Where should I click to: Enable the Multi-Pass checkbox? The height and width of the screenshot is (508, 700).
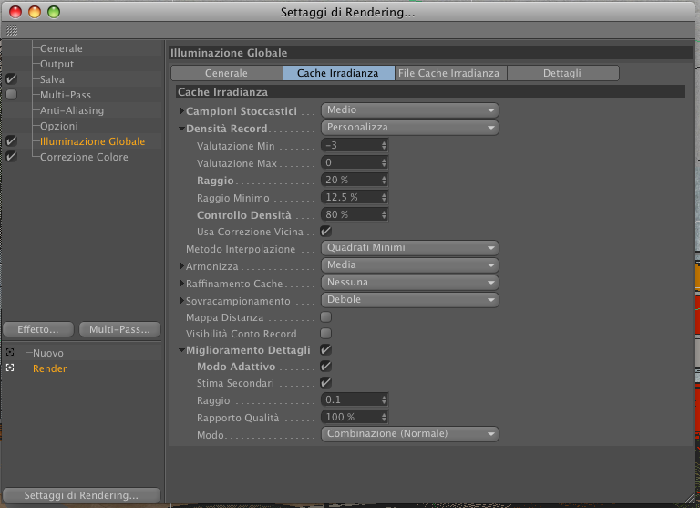click(x=11, y=94)
